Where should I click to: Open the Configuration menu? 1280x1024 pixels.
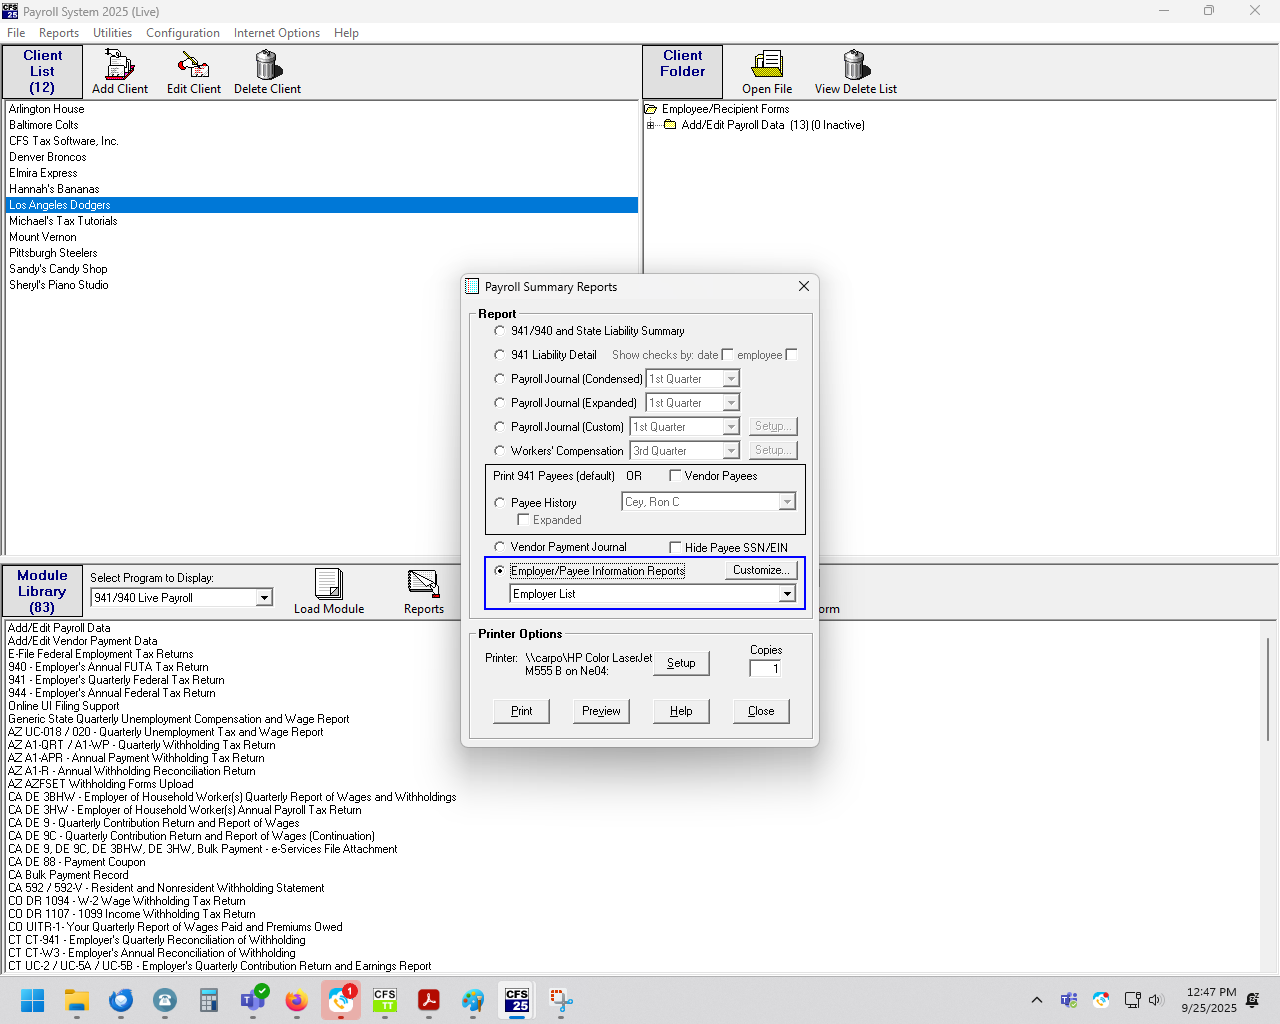pos(183,33)
